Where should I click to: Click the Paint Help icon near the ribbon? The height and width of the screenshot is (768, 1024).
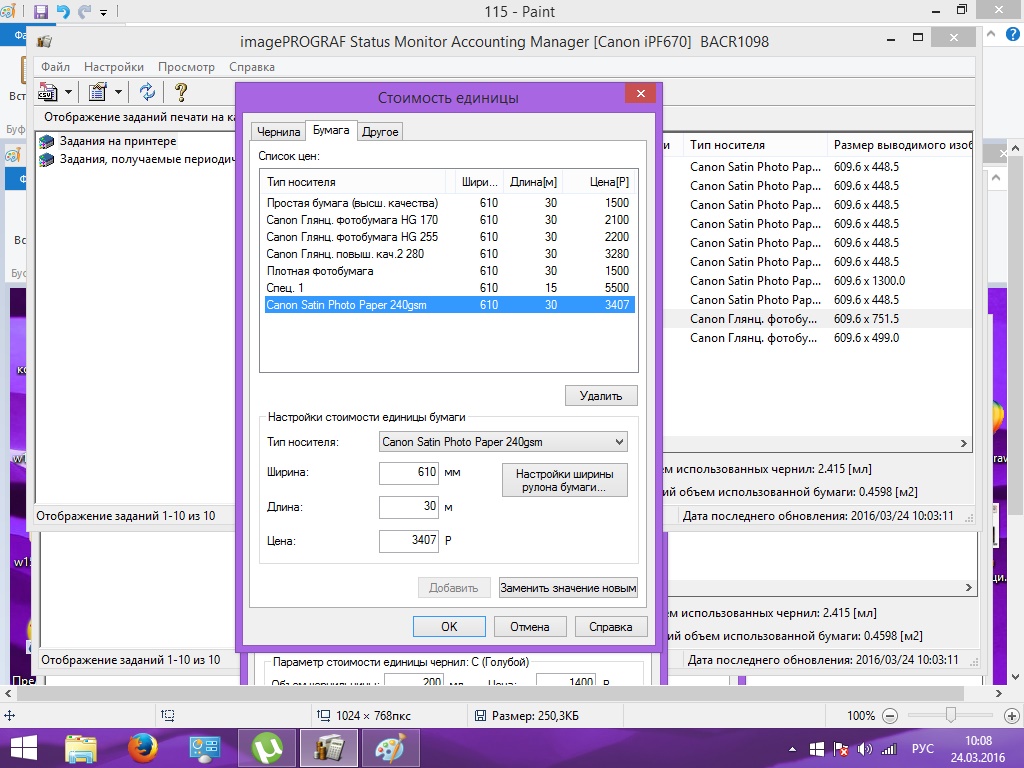pyautogui.click(x=1011, y=35)
